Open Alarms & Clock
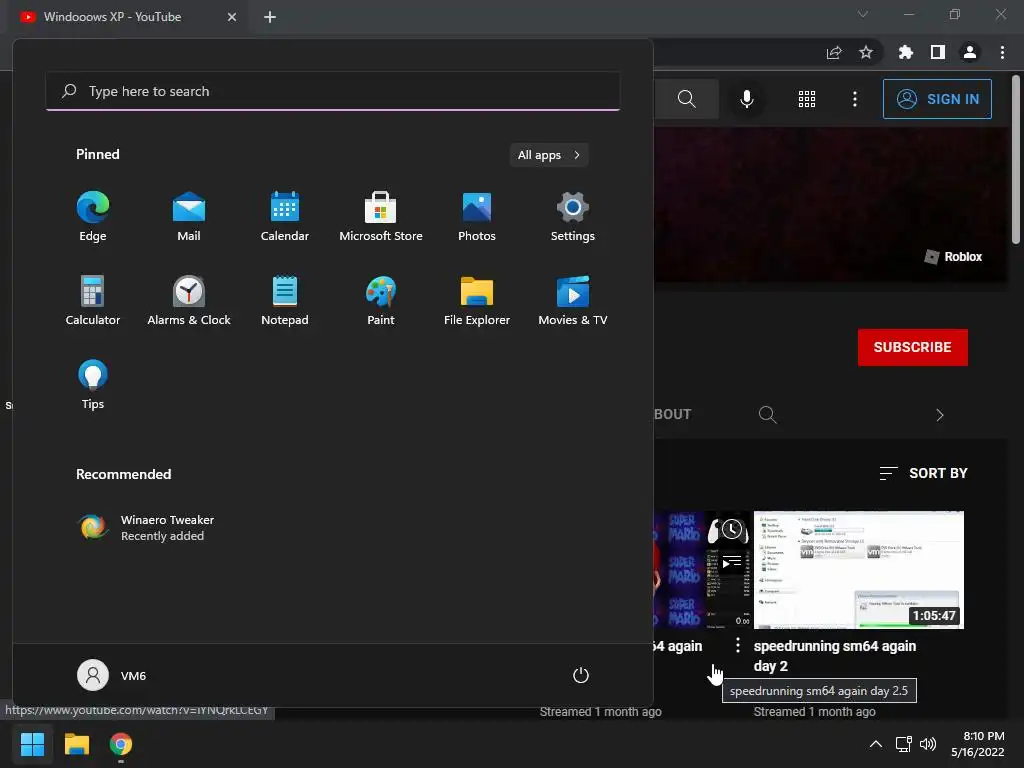Image resolution: width=1024 pixels, height=768 pixels. tap(189, 301)
